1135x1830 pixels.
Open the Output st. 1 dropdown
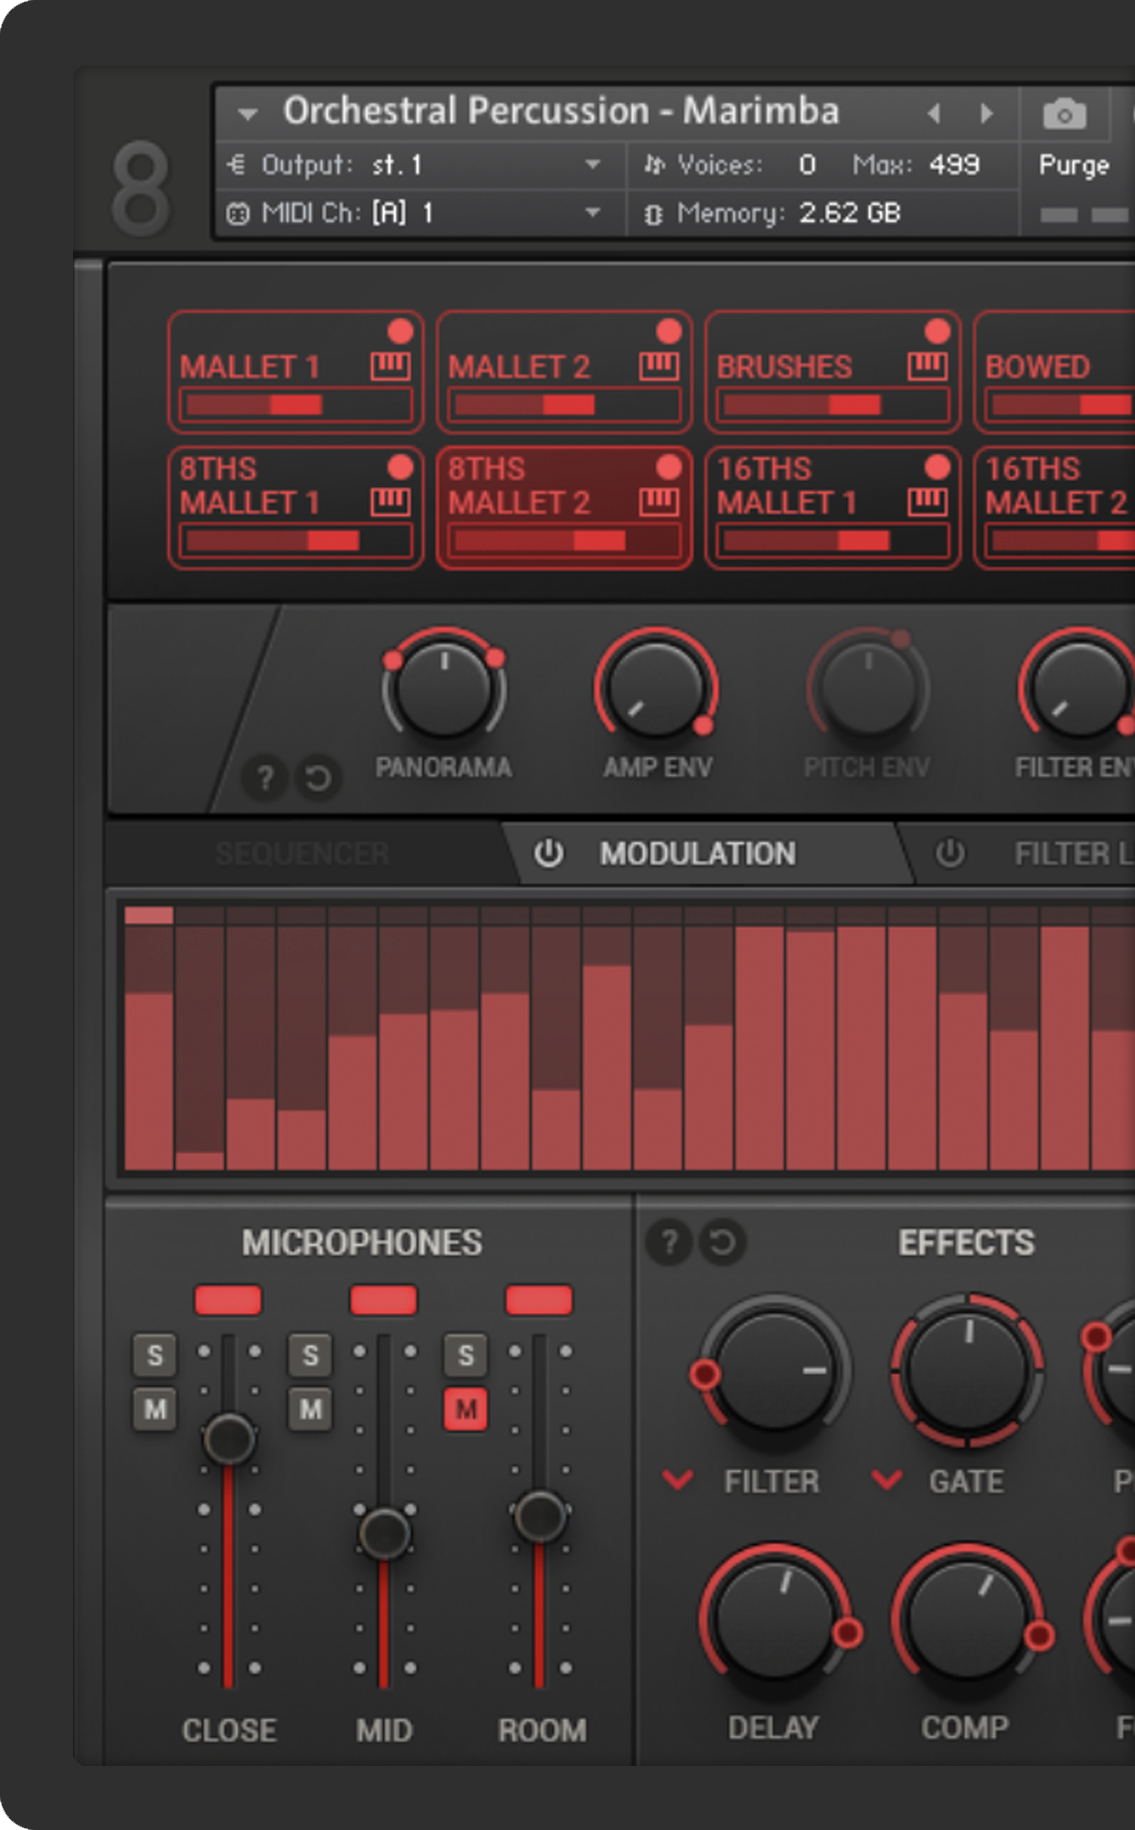(592, 164)
